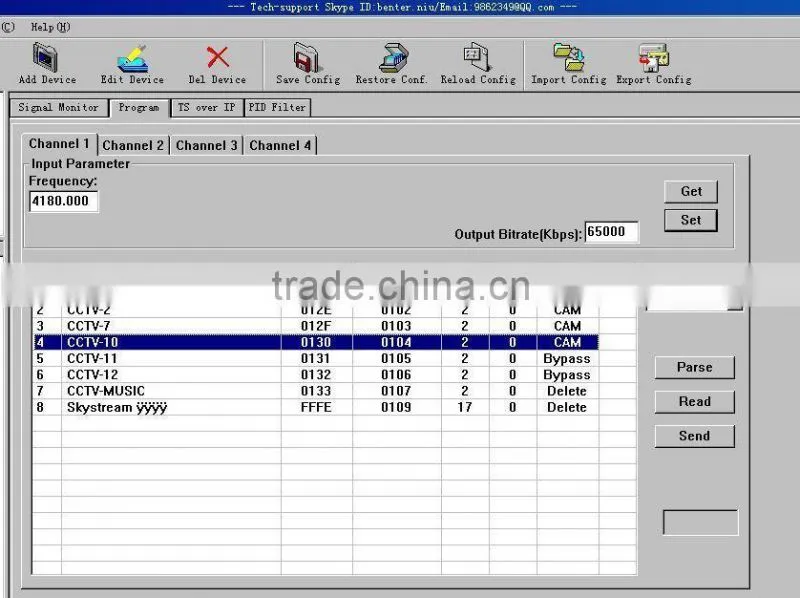This screenshot has height=598, width=800.
Task: Open the TS over IP tab
Action: tap(207, 108)
